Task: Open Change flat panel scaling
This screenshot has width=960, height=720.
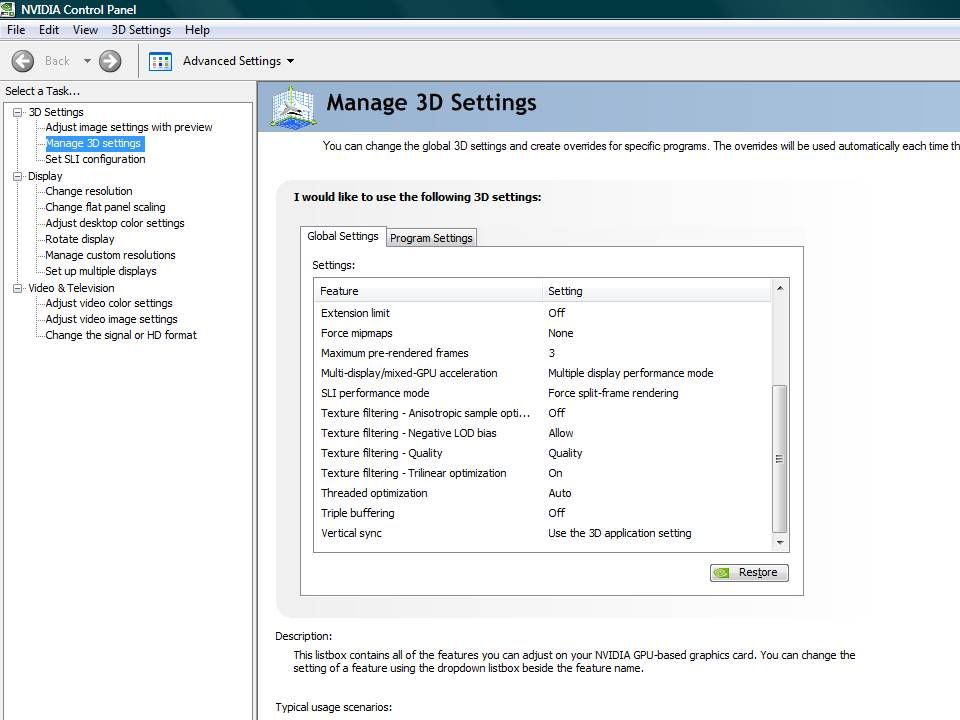Action: [105, 207]
